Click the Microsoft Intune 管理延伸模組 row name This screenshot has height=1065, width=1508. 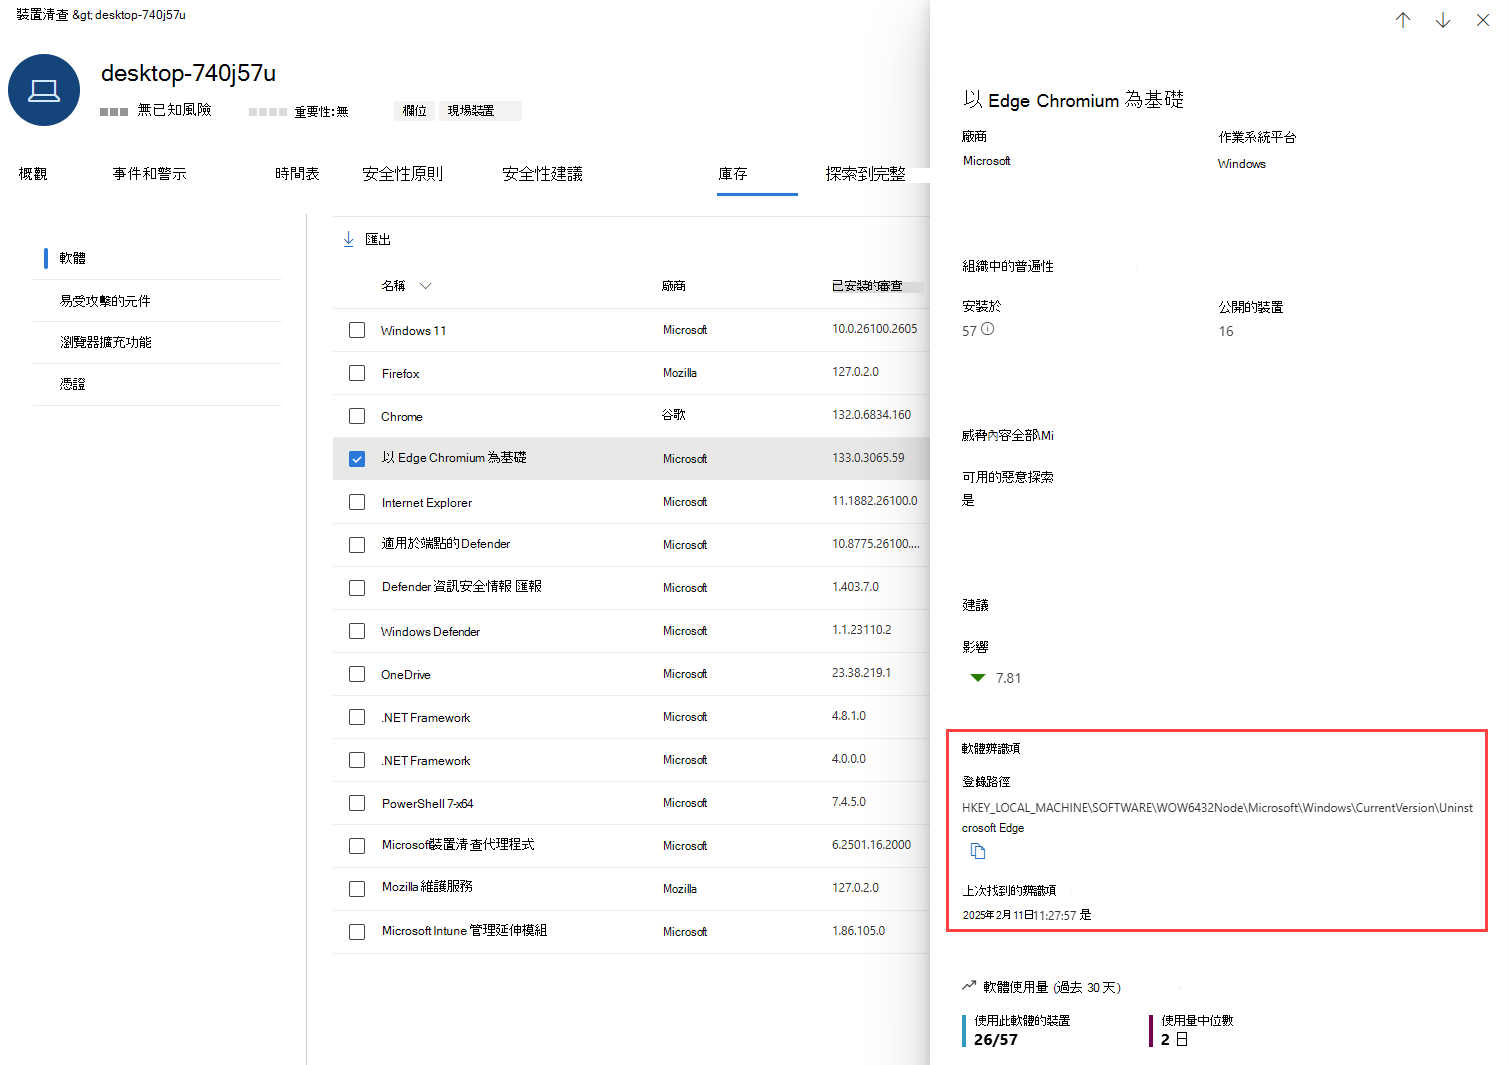tap(464, 931)
